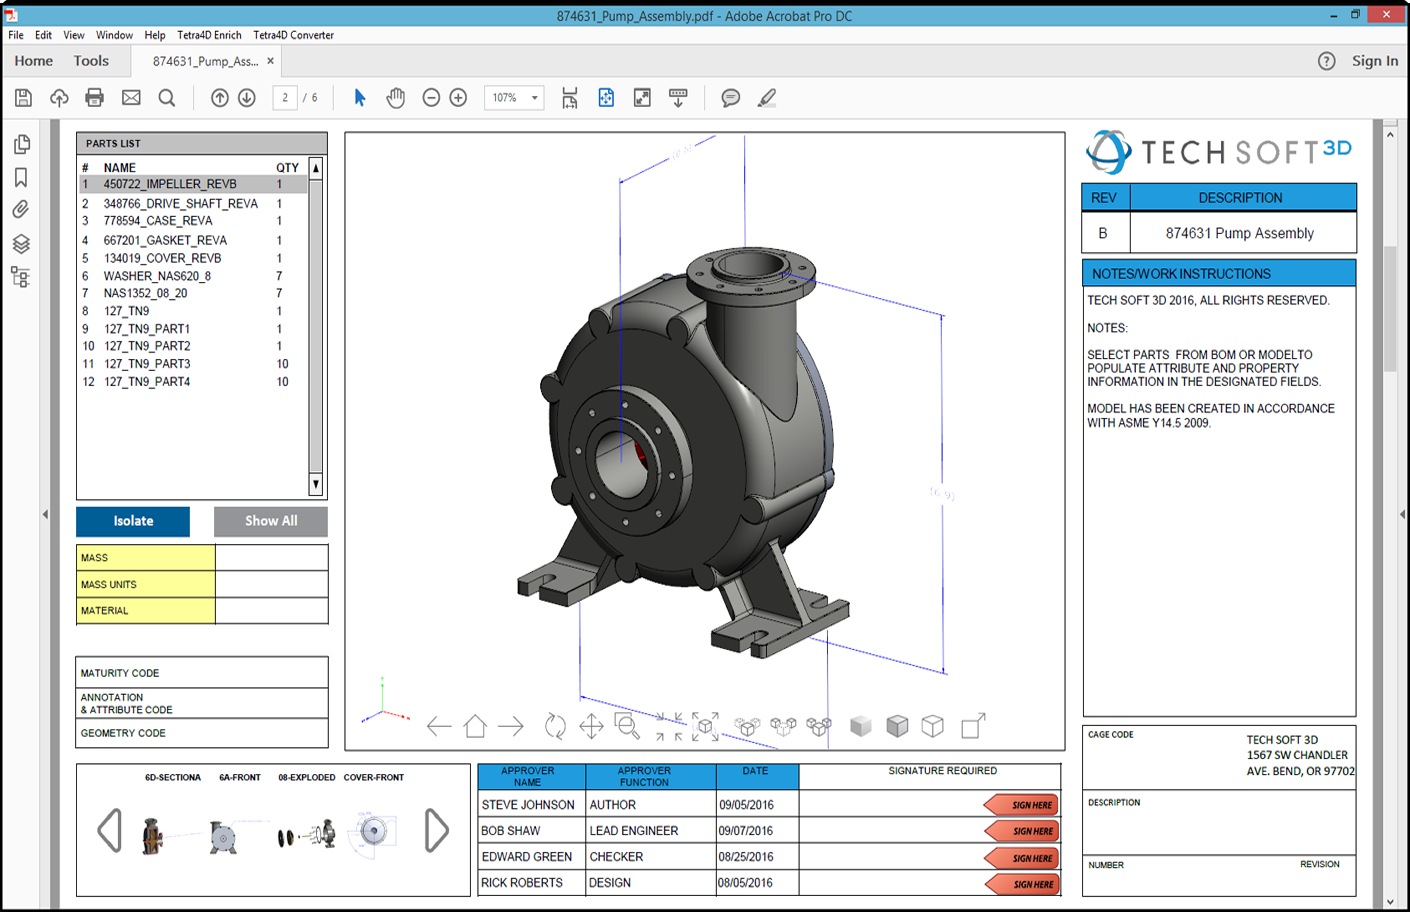Expand the right tools pane arrow

[1402, 515]
